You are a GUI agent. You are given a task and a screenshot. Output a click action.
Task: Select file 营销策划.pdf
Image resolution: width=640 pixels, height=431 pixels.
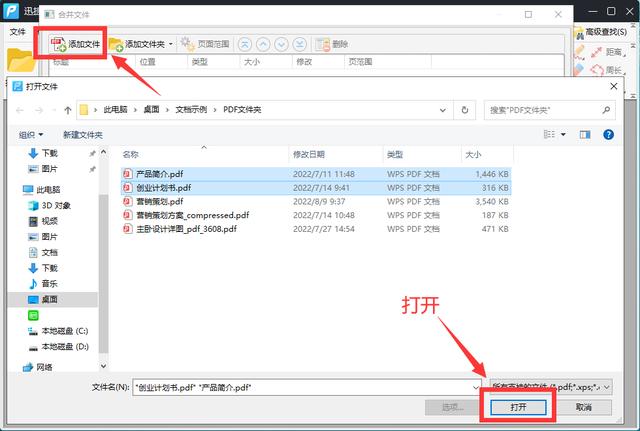316,202
